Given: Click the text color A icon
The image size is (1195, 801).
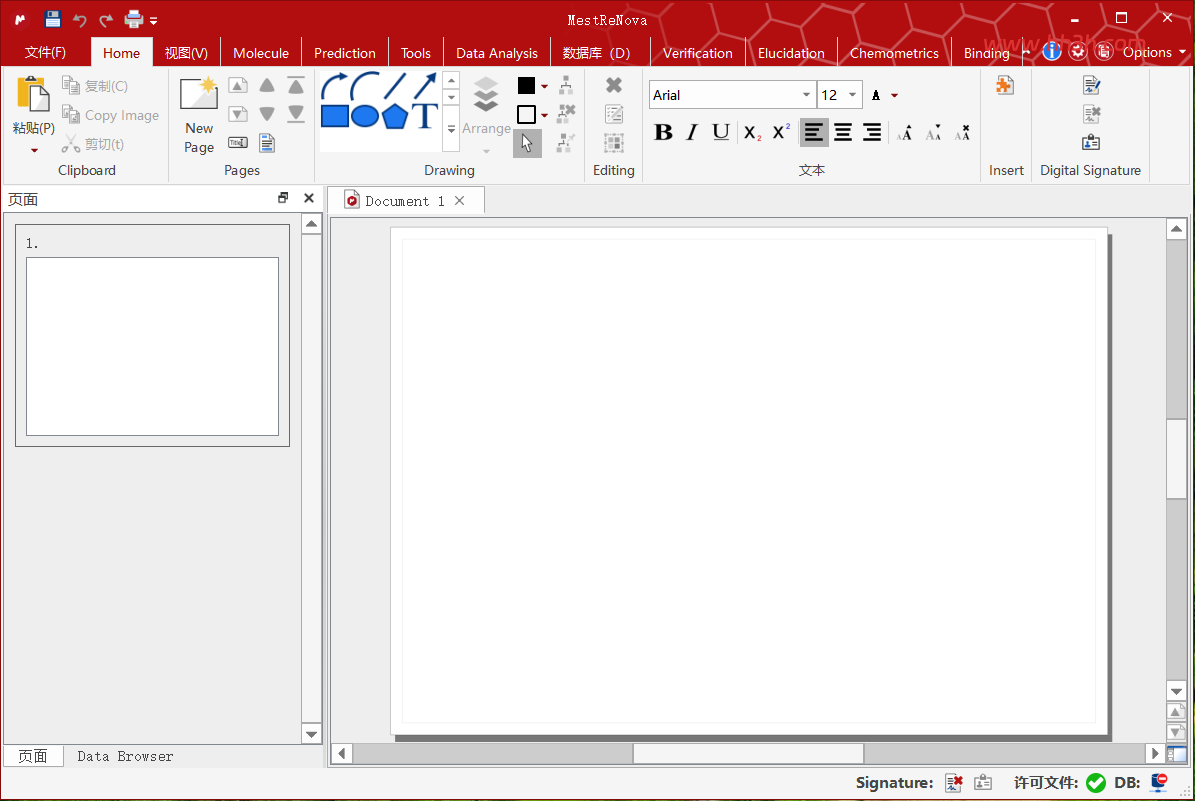Looking at the screenshot, I should pyautogui.click(x=876, y=95).
